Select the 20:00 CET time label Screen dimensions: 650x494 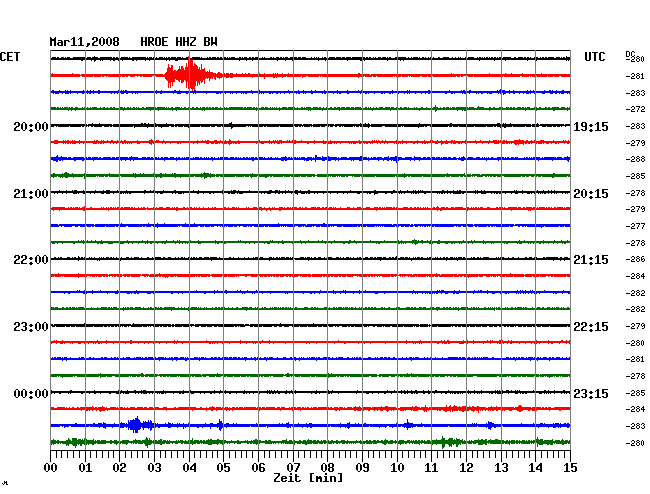(31, 127)
